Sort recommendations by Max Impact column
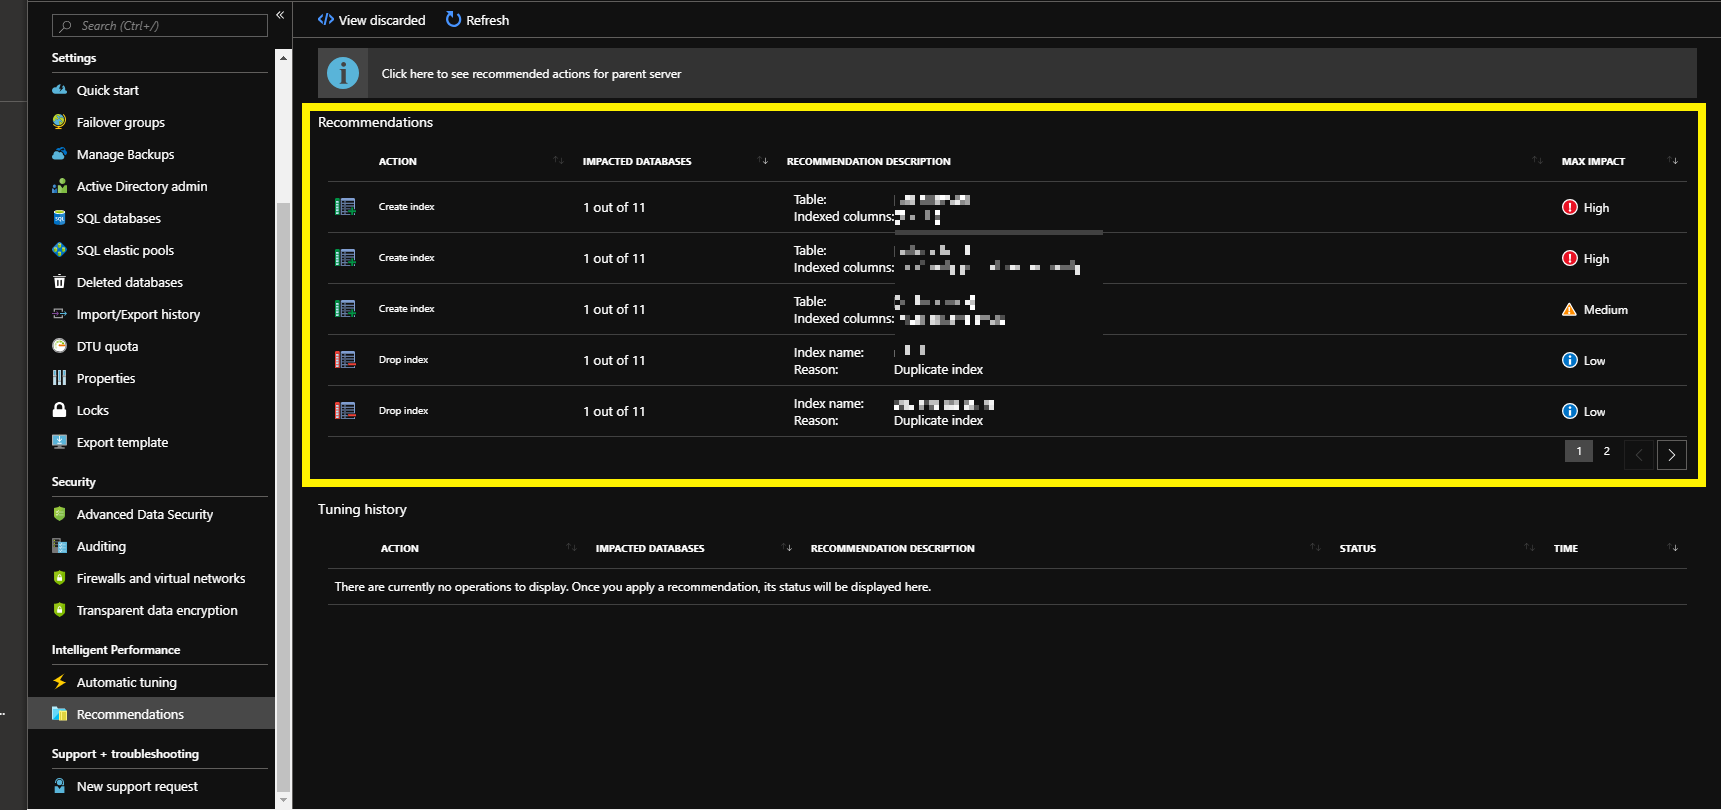 pos(1673,161)
